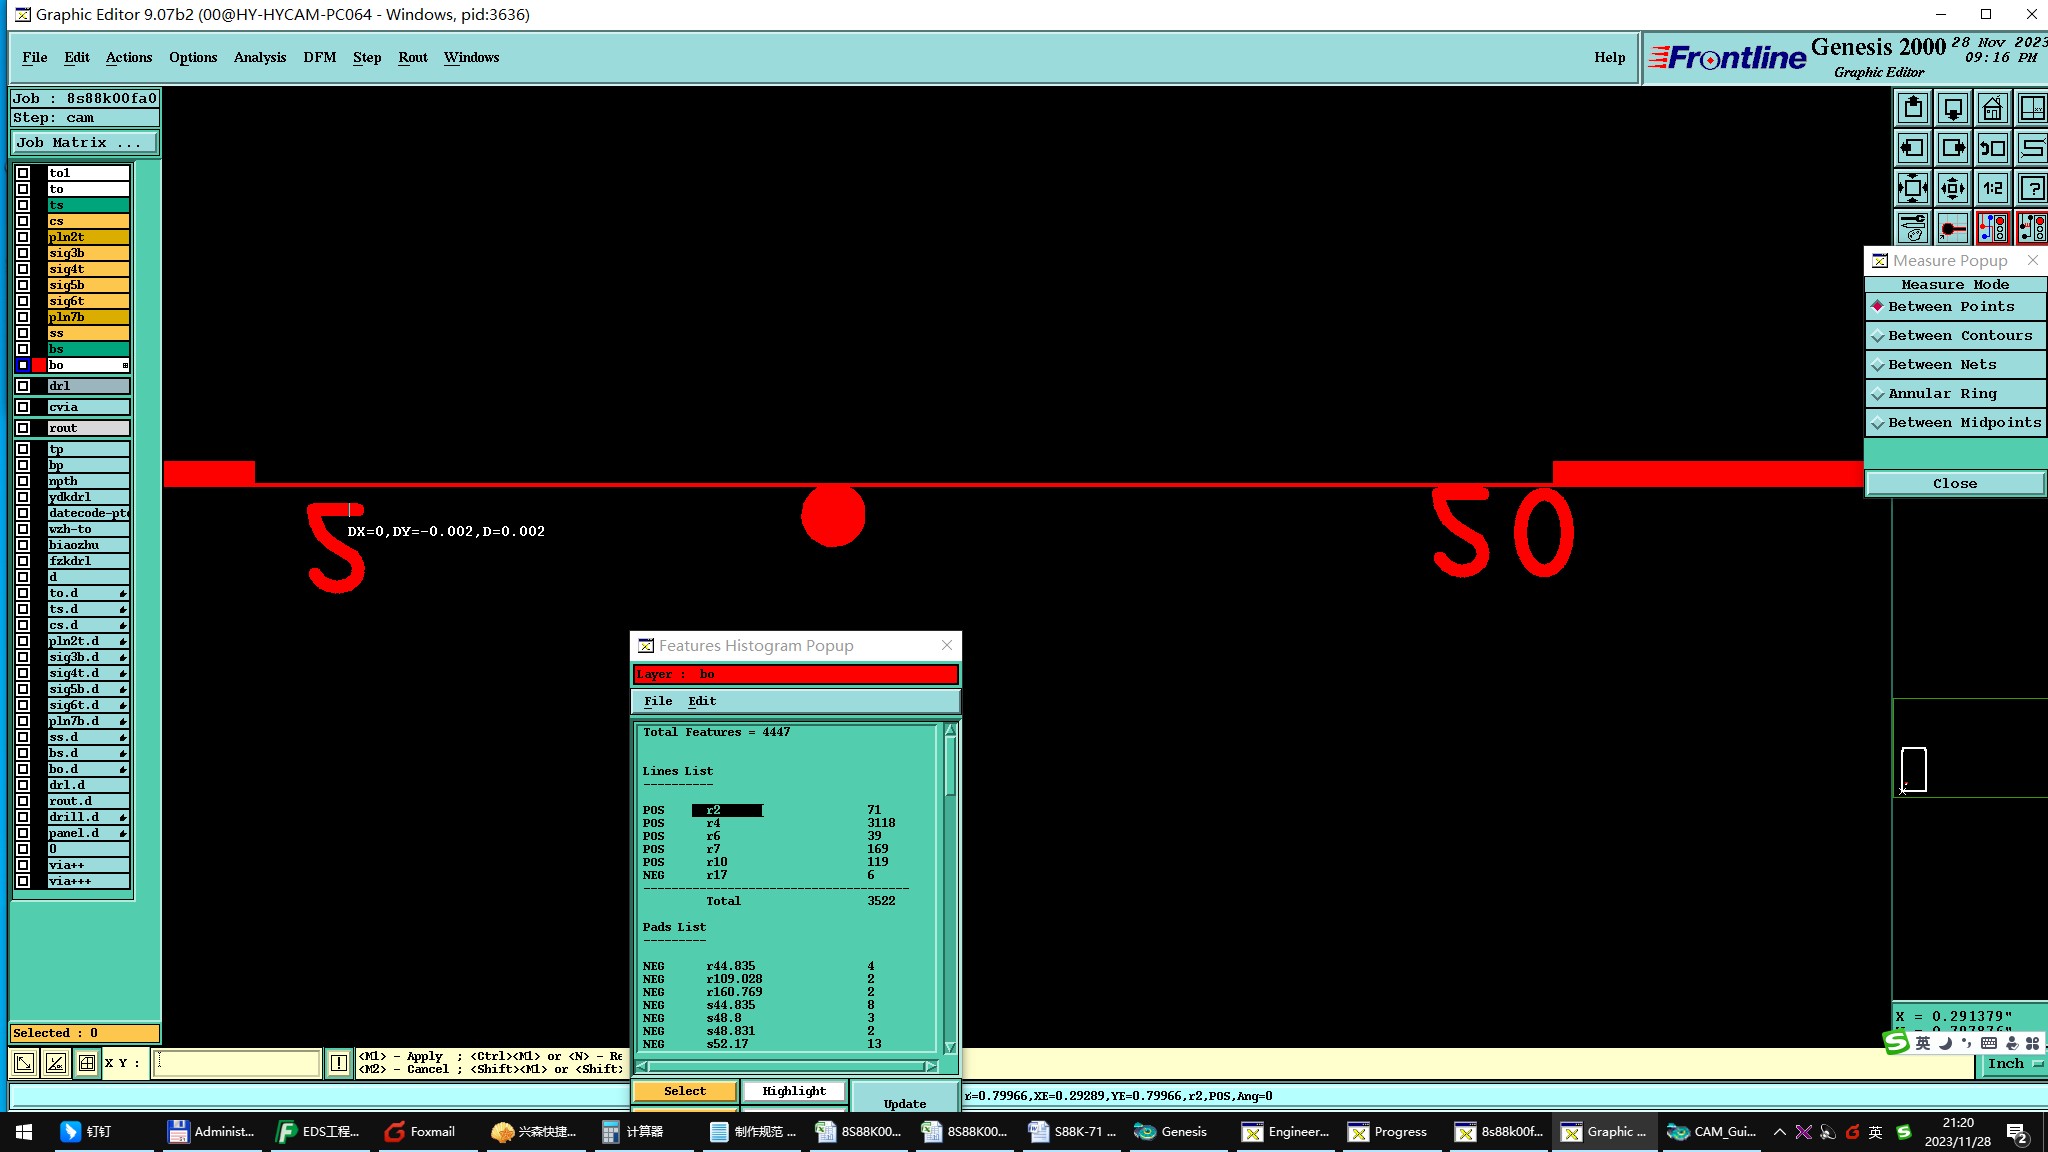Image resolution: width=2048 pixels, height=1152 pixels.
Task: Click the zoom out arrows icon
Action: point(1952,188)
